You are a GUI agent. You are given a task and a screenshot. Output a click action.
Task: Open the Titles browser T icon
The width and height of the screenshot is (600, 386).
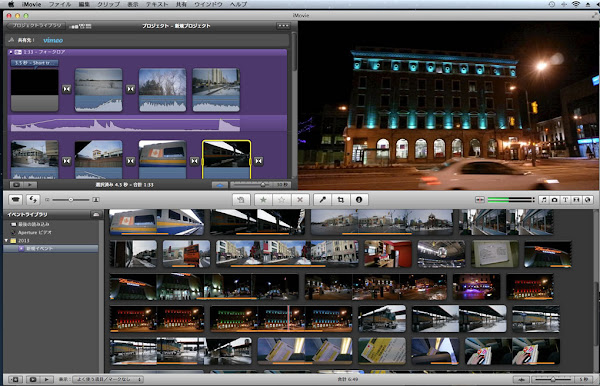565,200
